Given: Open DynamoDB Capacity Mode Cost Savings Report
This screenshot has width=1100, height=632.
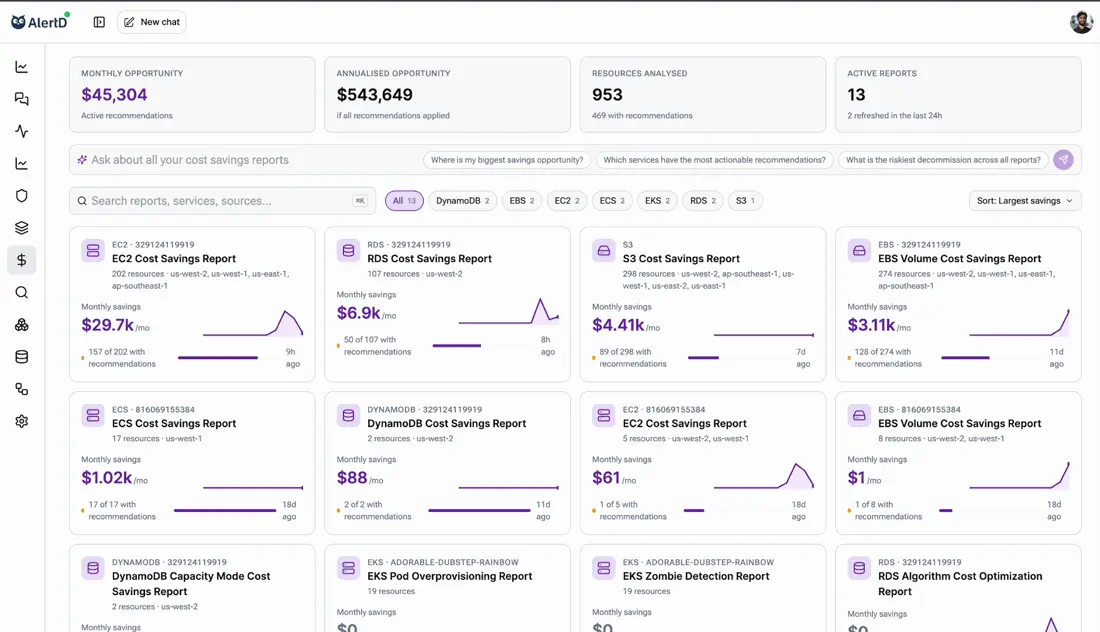Looking at the screenshot, I should (x=192, y=588).
